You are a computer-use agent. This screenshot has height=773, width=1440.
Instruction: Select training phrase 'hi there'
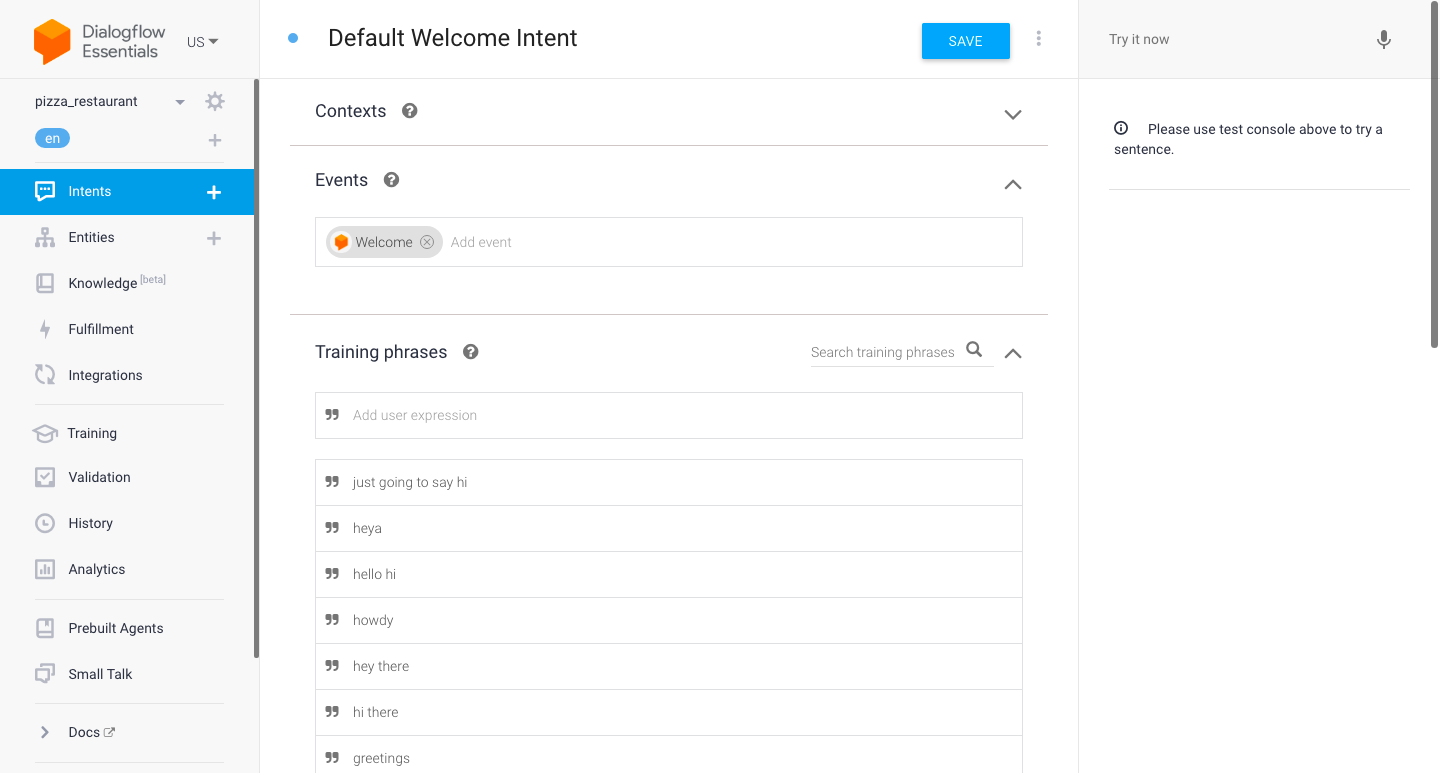click(x=669, y=712)
